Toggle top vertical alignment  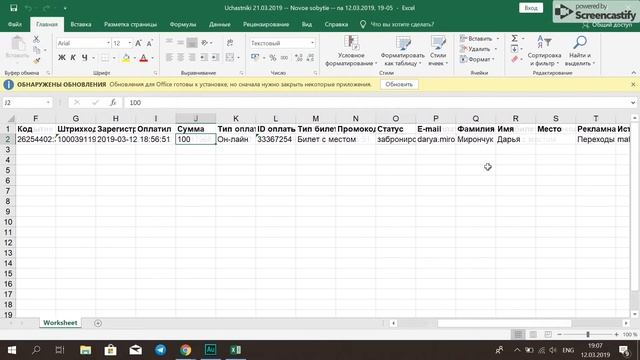point(169,42)
